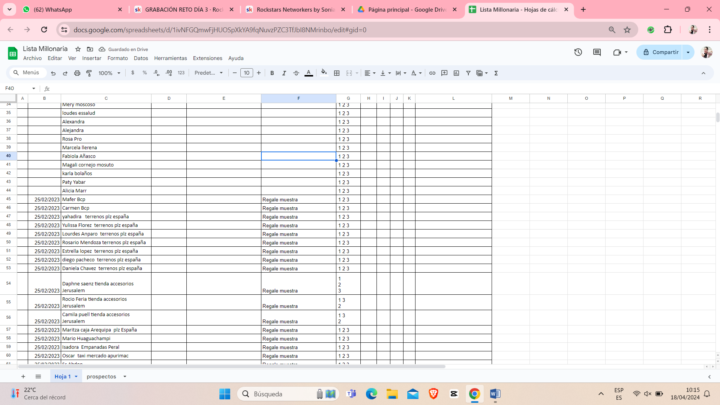Open the fill color picker
Screen dimensions: 720x405
(x=324, y=73)
